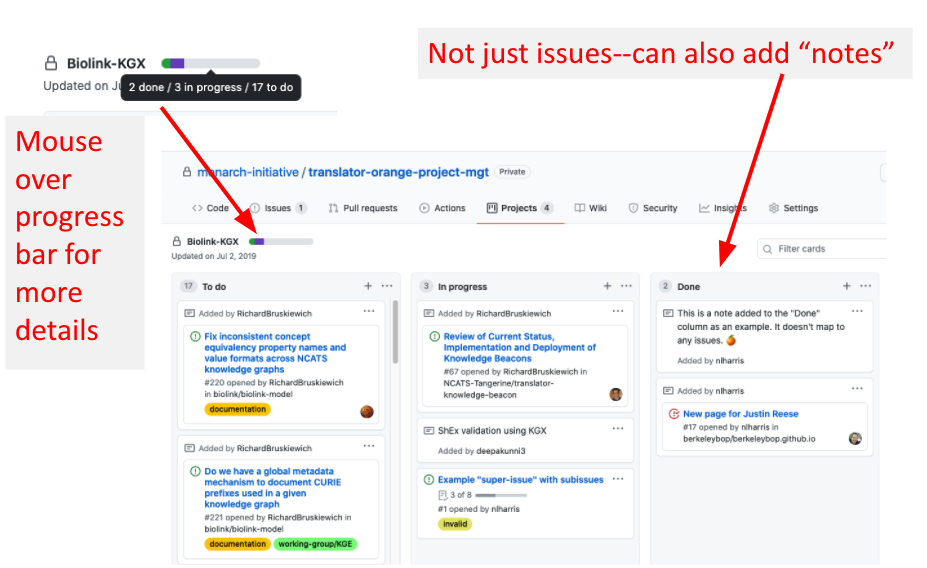Viewport: 927px width, 568px height.
Task: Open menu for Fix inconsistent concept card
Action: point(369,311)
